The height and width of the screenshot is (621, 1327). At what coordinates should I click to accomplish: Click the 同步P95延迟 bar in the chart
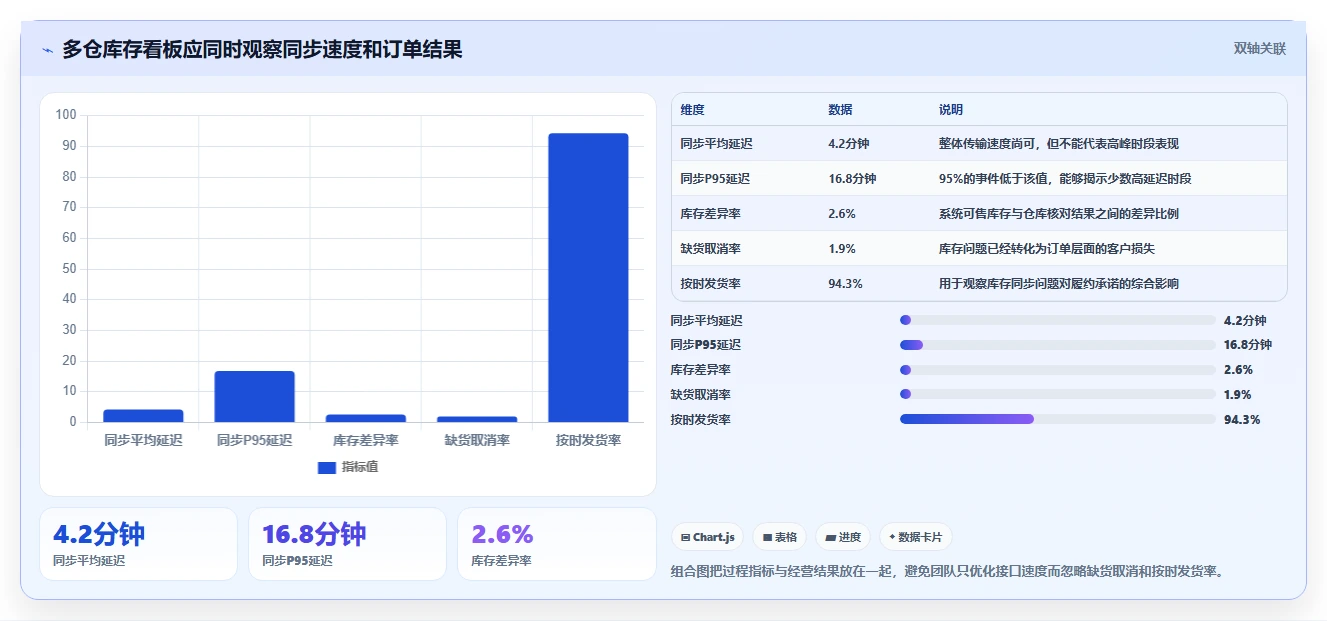tap(254, 396)
